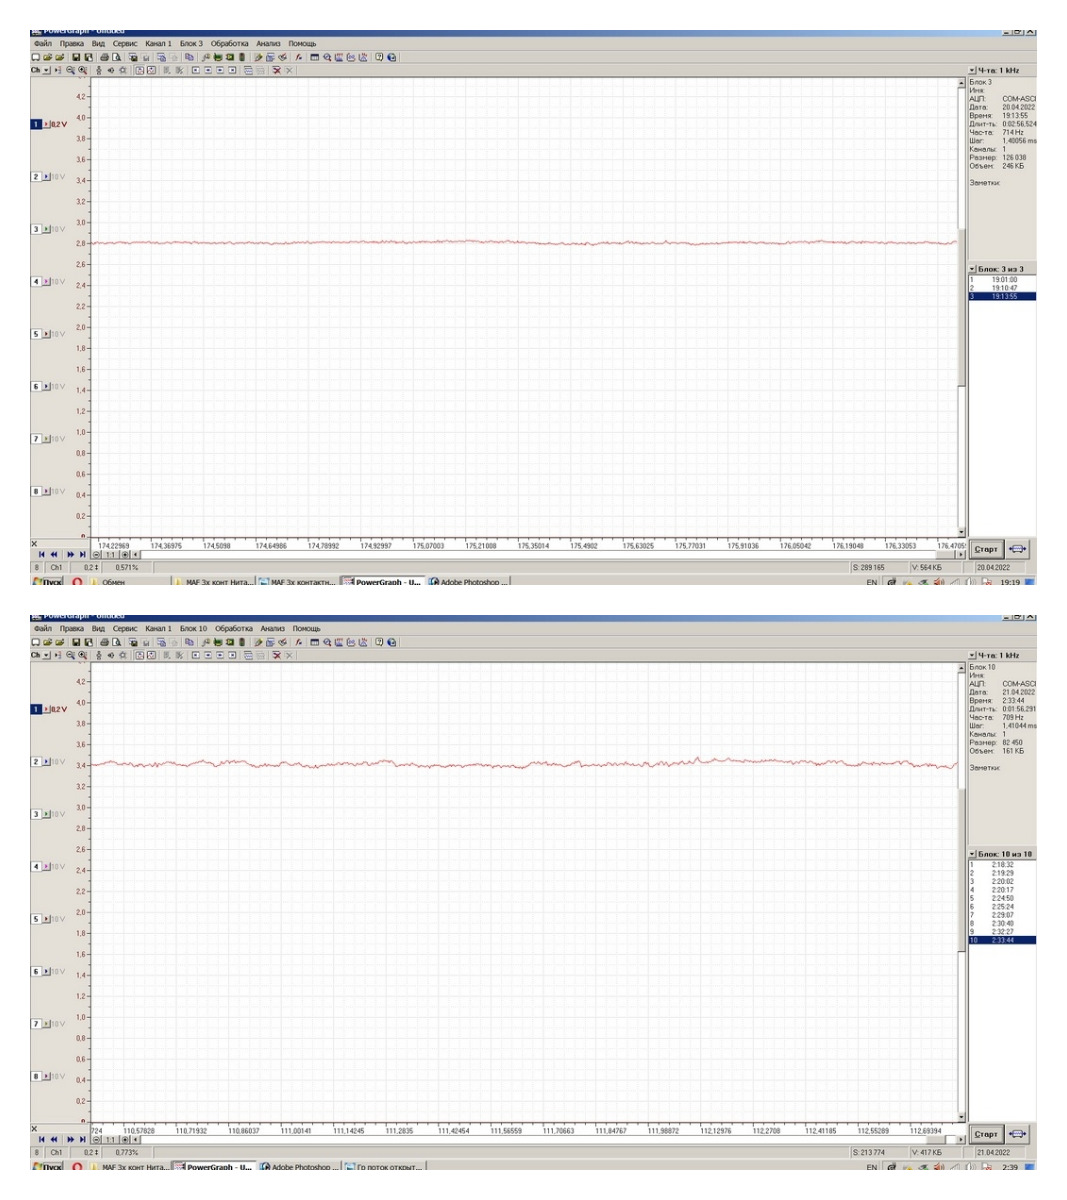Open Ch dropdown in Блок 3 window toolbar
This screenshot has height=1200, width=1067.
[47, 70]
